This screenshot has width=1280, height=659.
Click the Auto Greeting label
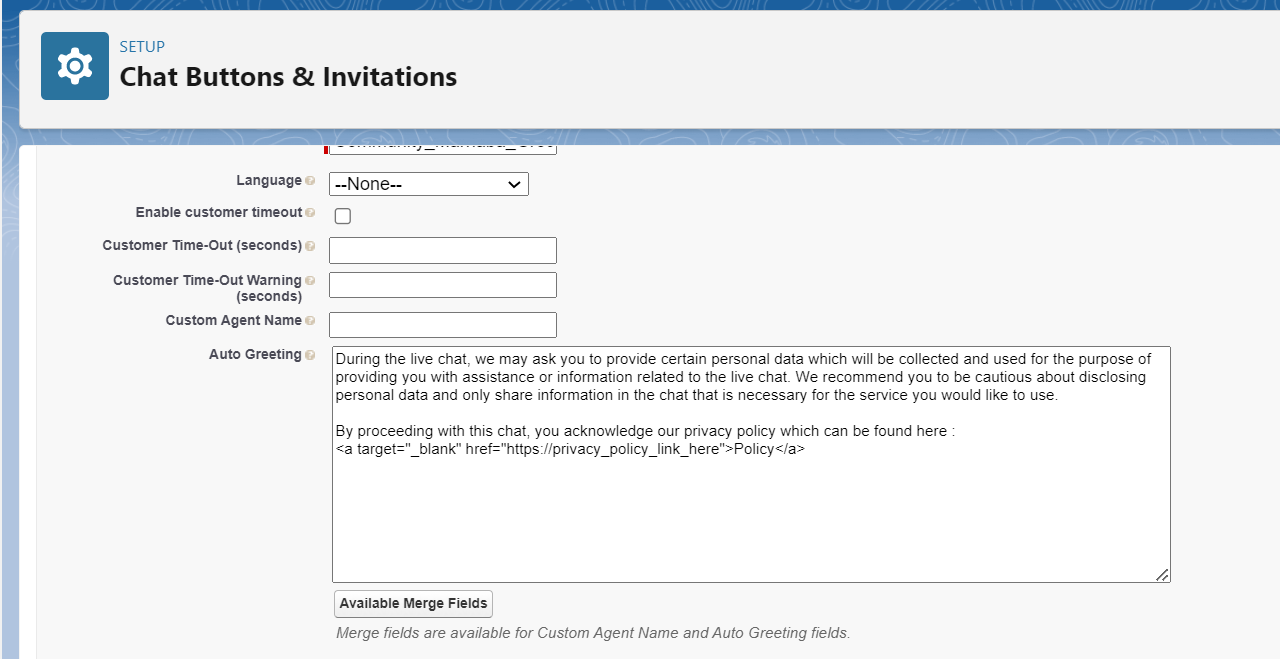[255, 355]
